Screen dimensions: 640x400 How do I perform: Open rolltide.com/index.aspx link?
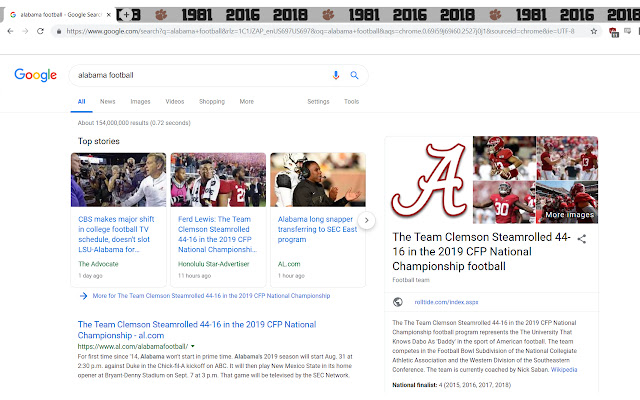[446, 302]
